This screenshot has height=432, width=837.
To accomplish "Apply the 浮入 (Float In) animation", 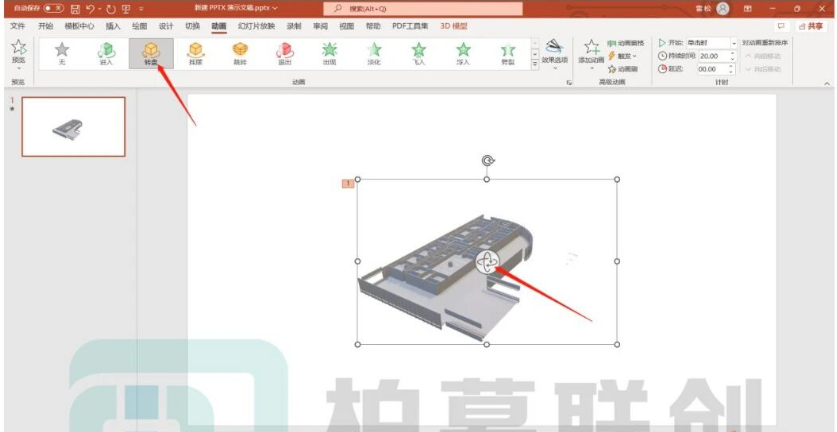I will coord(463,53).
